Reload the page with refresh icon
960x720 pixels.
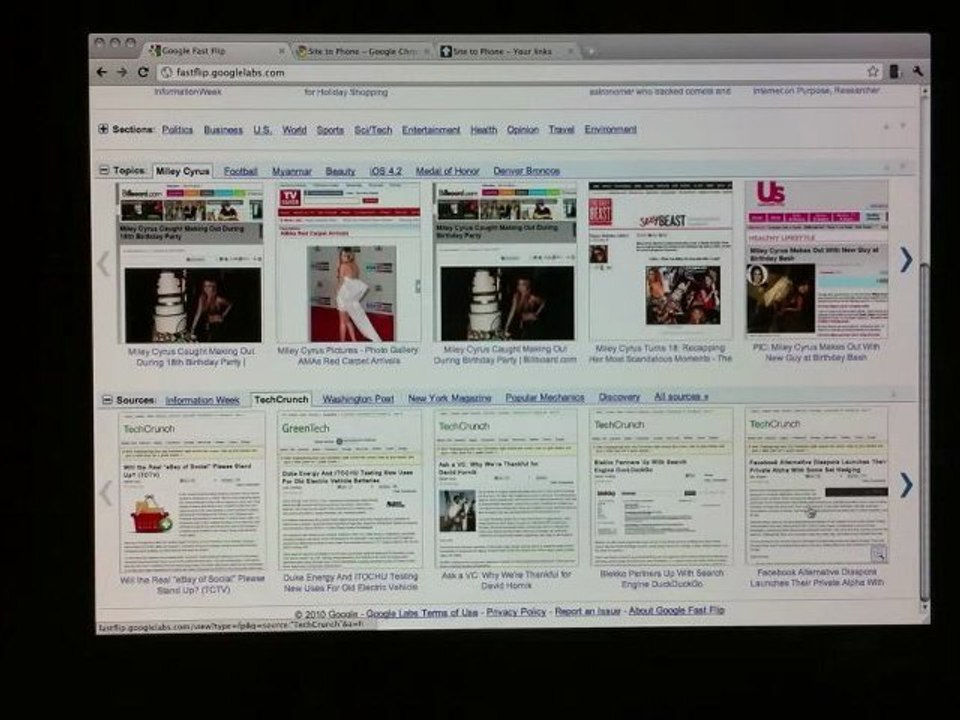pos(143,72)
